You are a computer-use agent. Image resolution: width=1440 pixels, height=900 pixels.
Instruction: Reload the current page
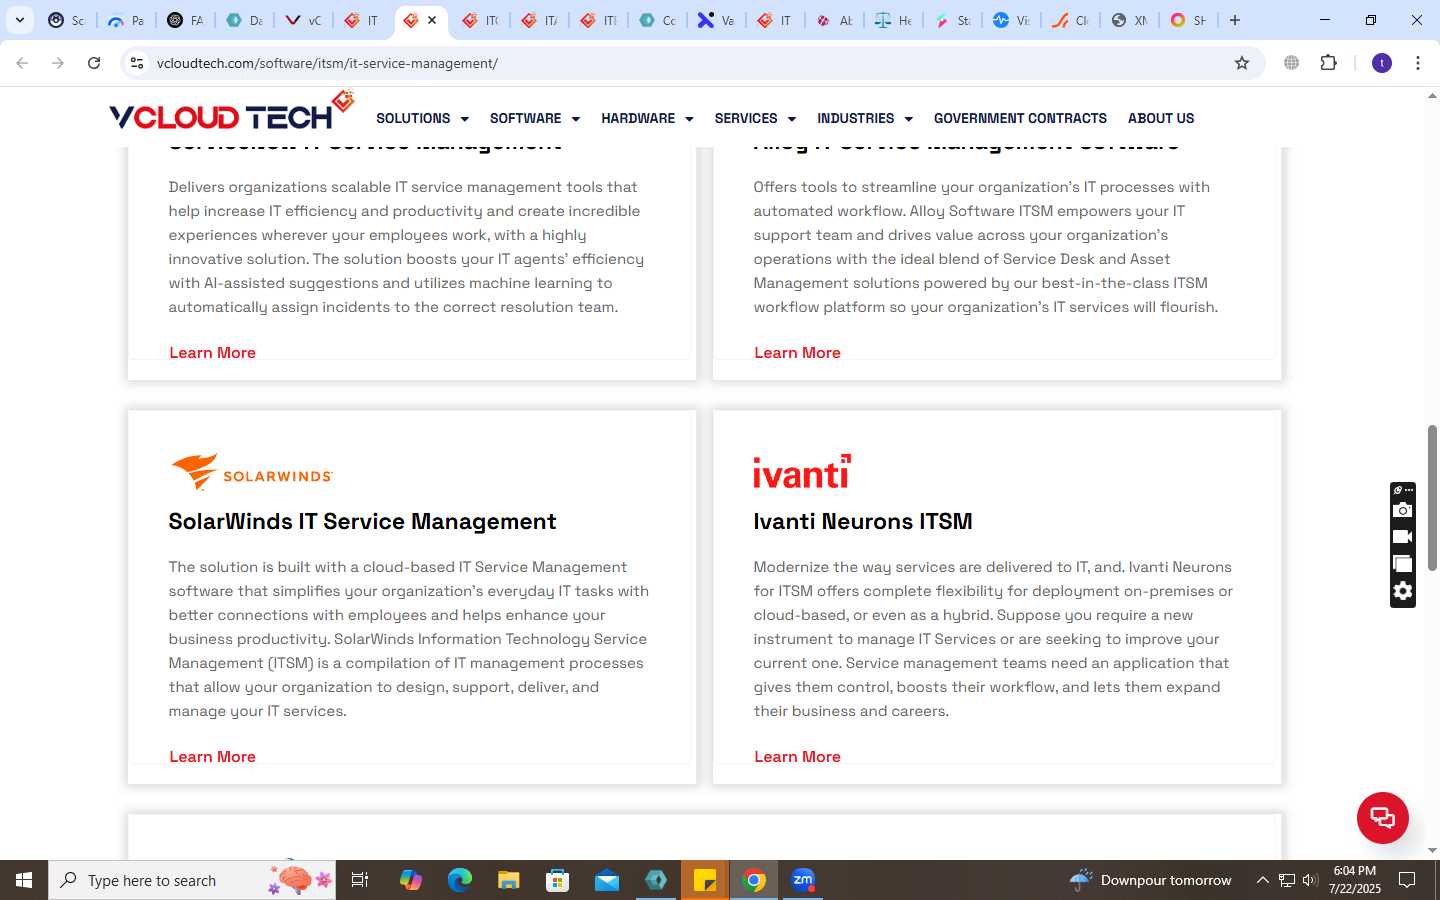(x=94, y=63)
